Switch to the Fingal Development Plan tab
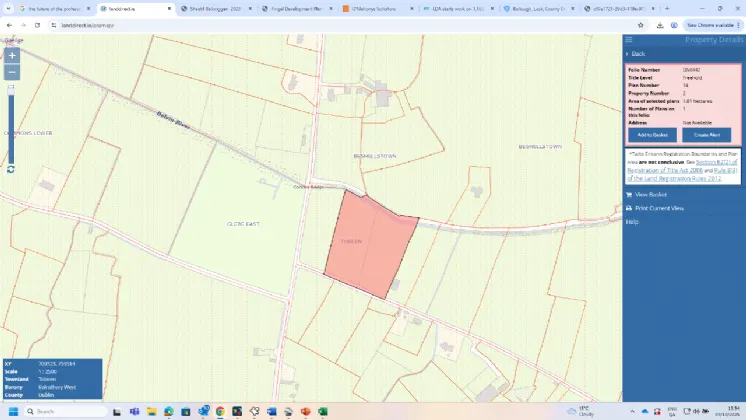 click(x=296, y=8)
